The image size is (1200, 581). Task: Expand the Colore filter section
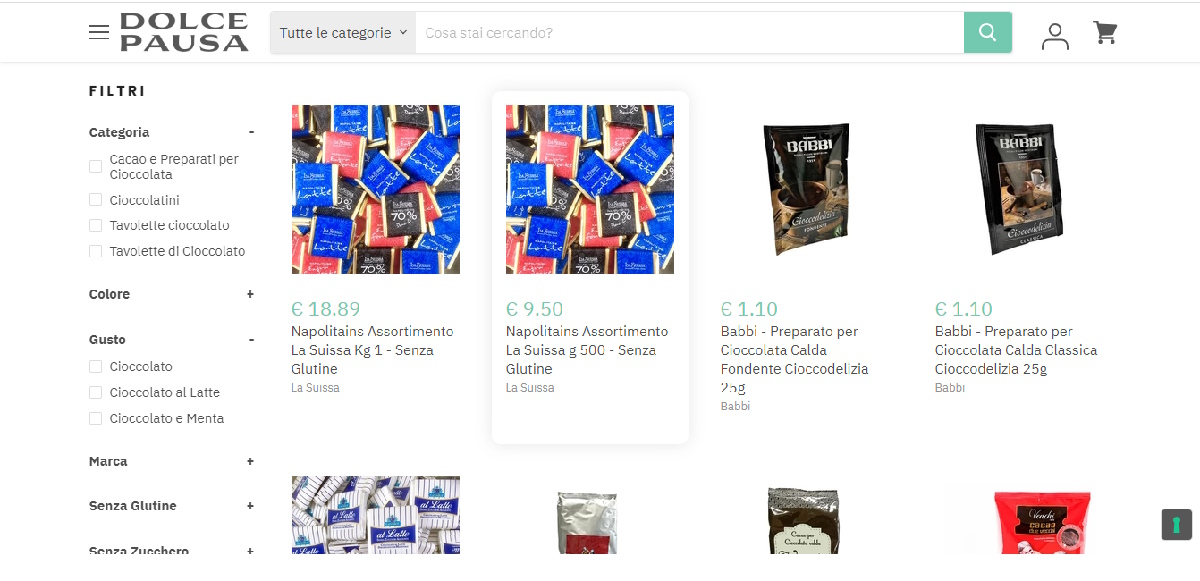pos(251,294)
